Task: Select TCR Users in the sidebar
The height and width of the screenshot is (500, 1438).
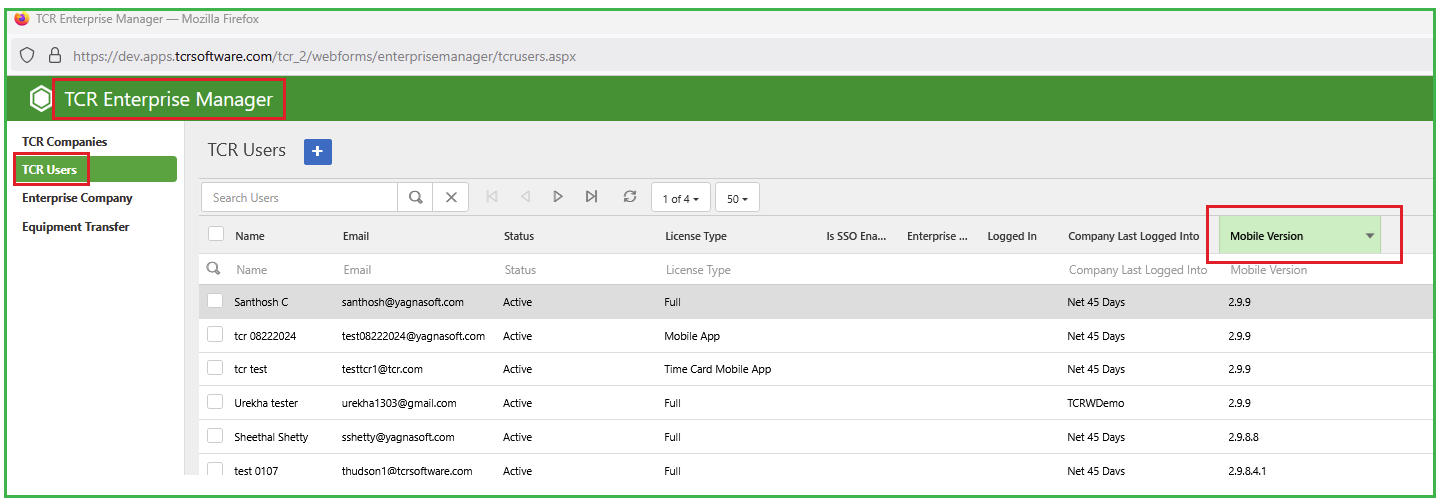Action: pos(95,169)
